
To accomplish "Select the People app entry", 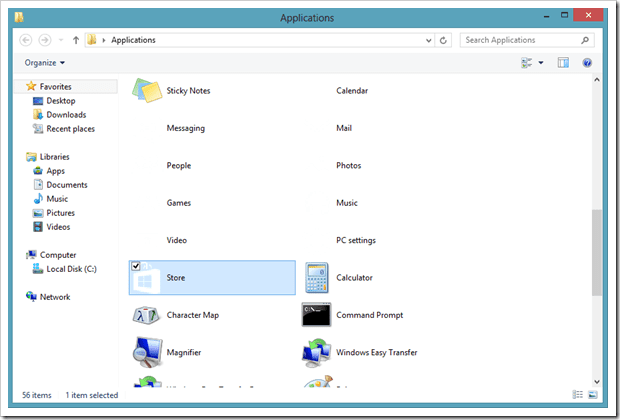I will point(179,165).
